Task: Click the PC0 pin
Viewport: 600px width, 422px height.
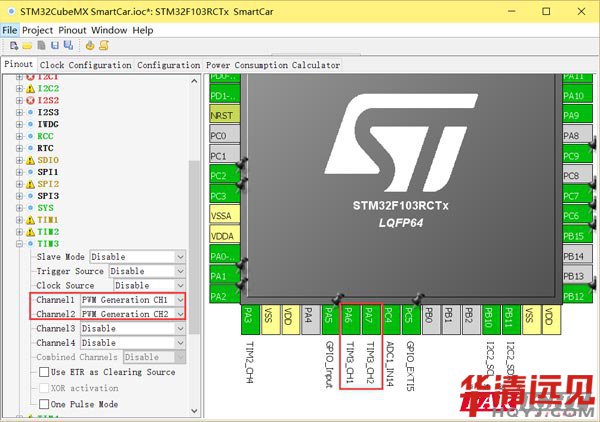Action: (225, 135)
